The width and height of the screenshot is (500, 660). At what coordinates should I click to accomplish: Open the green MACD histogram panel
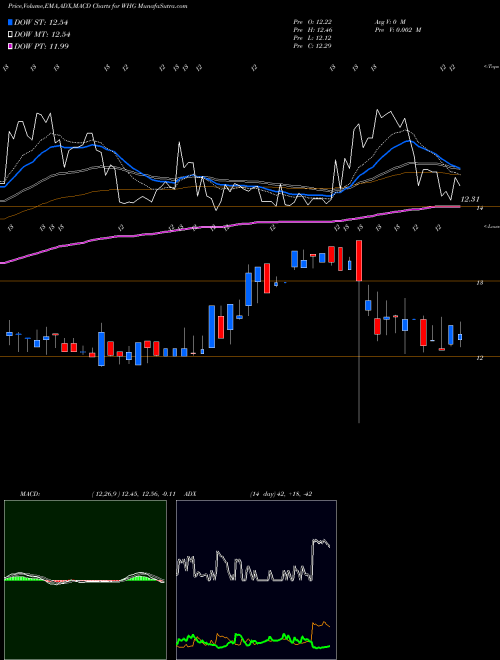[x=85, y=580]
